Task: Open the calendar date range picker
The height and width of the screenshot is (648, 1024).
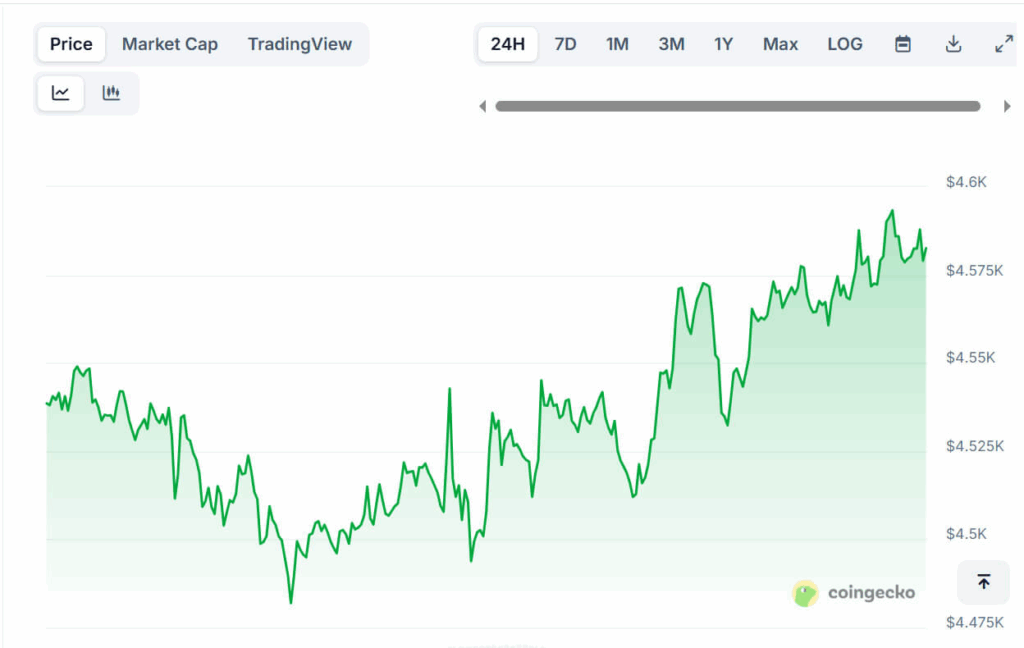Action: pyautogui.click(x=903, y=44)
